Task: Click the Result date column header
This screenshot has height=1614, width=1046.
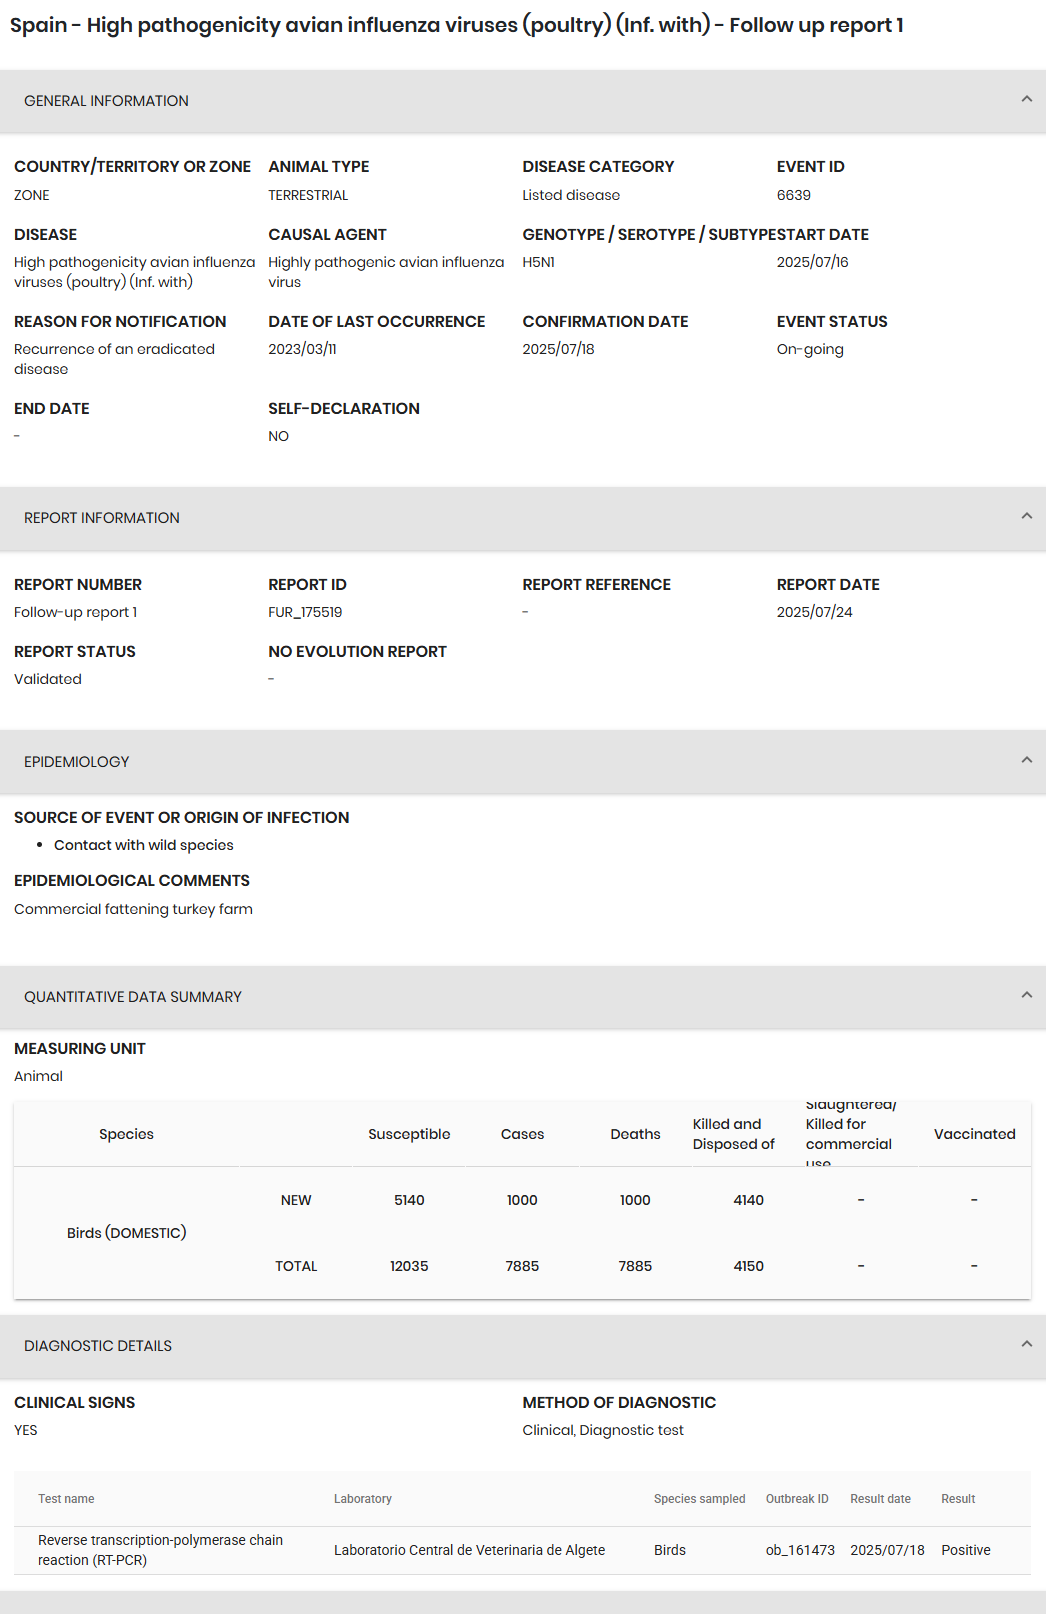Action: coord(880,1499)
